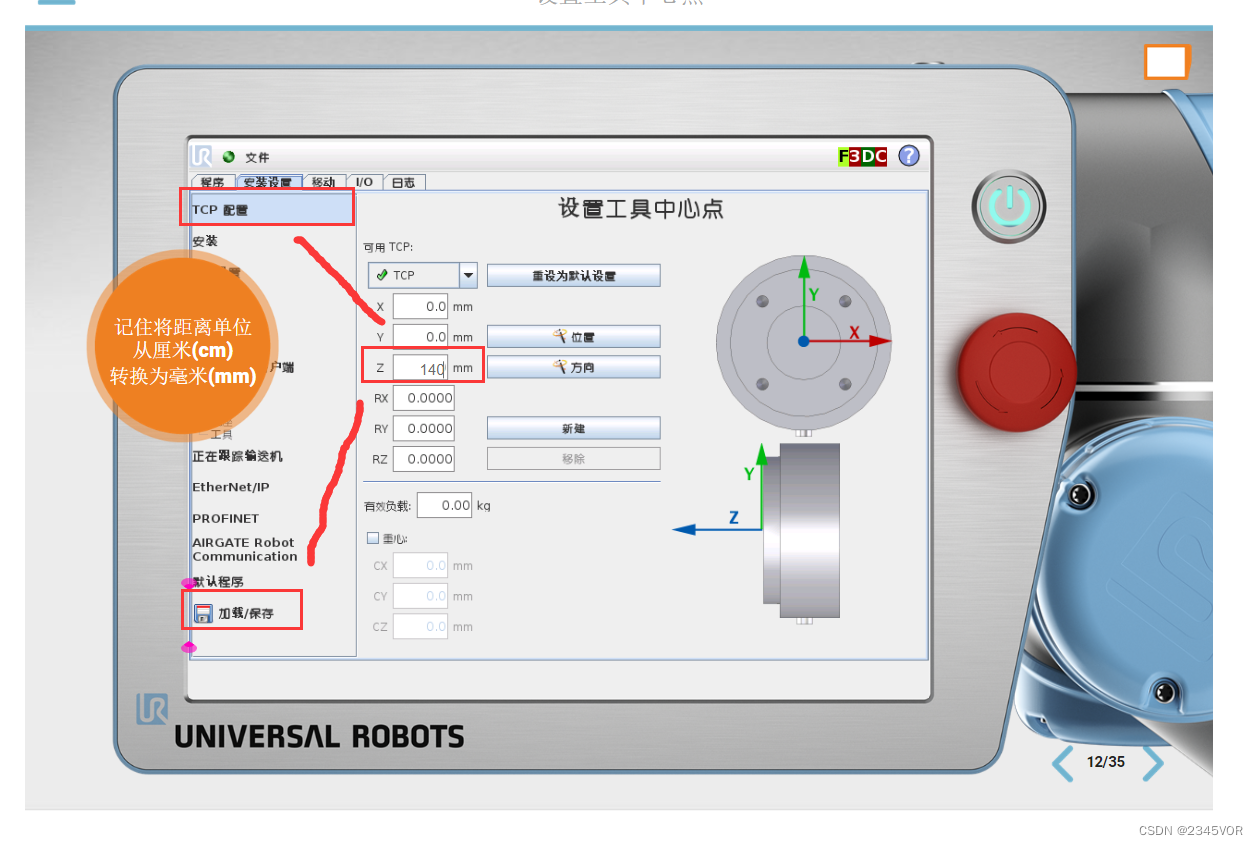
Task: Open the 文件 menu
Action: point(257,158)
